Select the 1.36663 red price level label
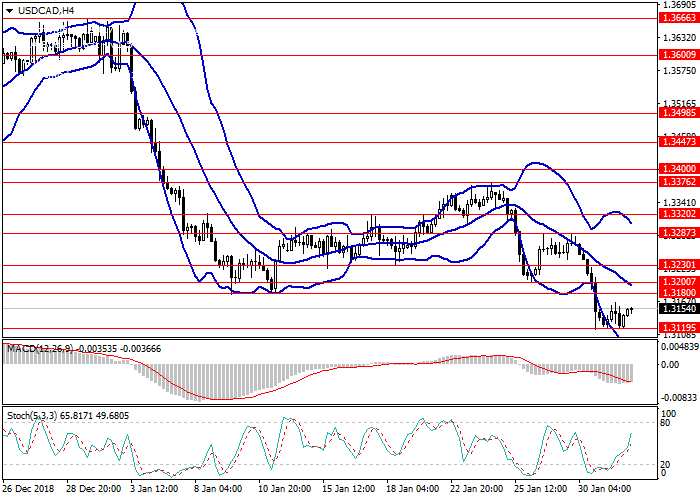 coord(679,18)
